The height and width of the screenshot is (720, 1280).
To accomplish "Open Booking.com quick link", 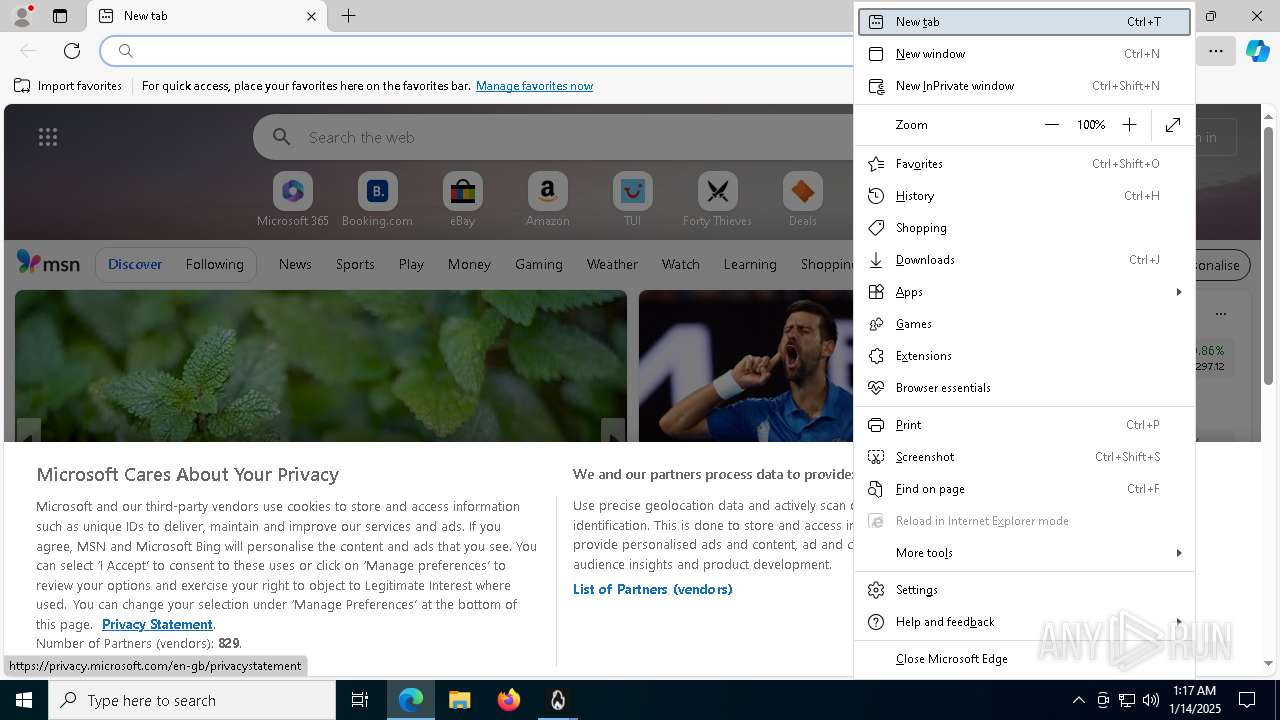I will [x=377, y=200].
